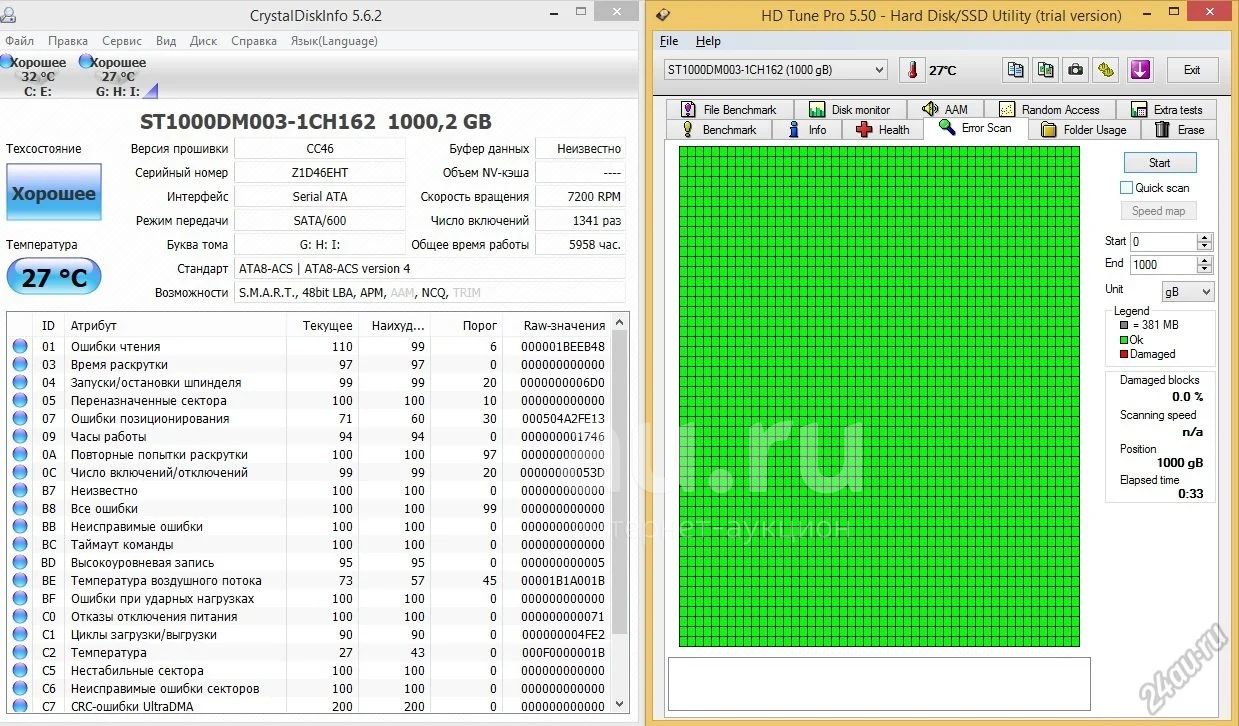Open the Сервис menu in CrystalDiskInfo
The width and height of the screenshot is (1239, 726).
[122, 41]
